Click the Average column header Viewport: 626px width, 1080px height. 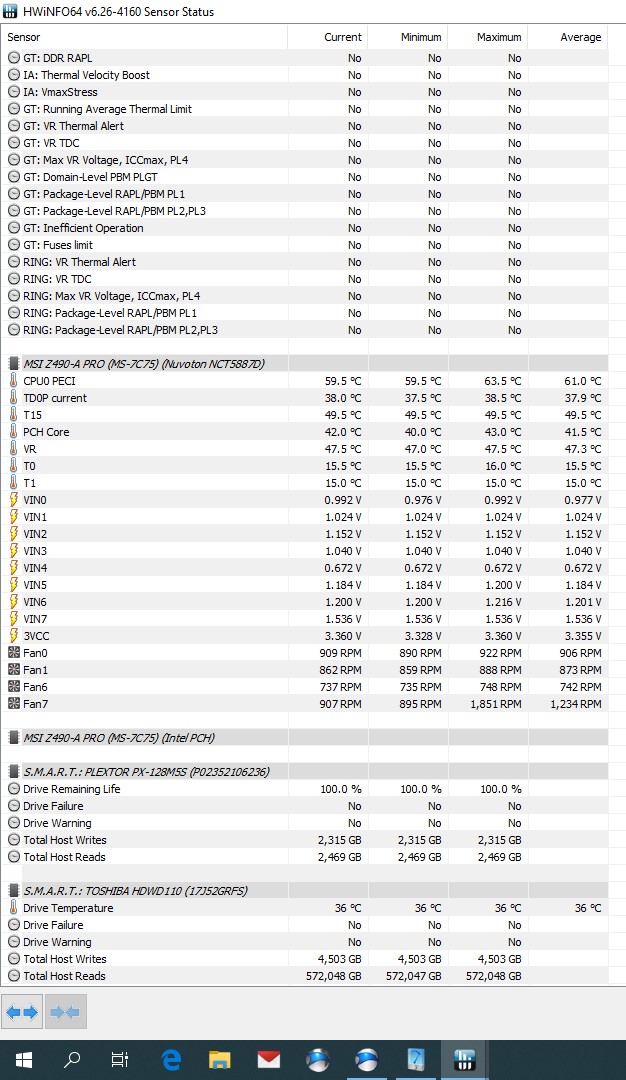pyautogui.click(x=567, y=37)
